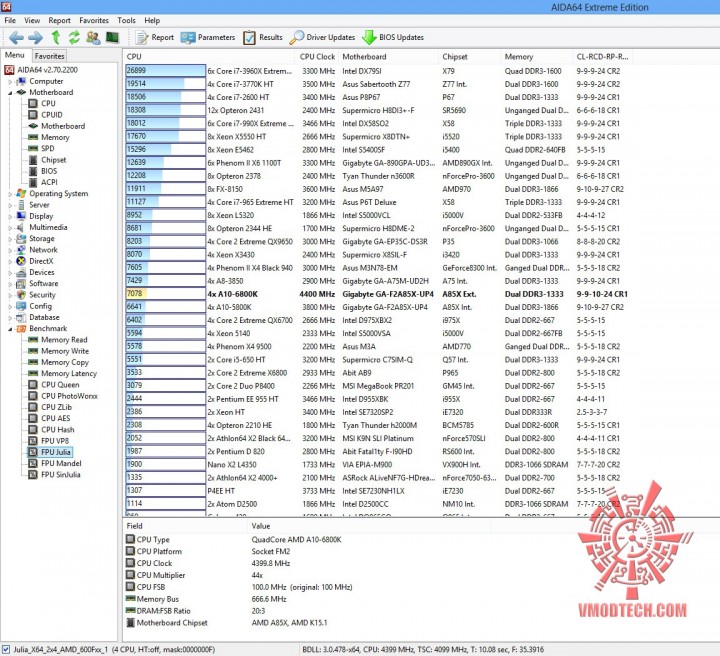
Task: Select the 26899 score bar row
Action: click(x=165, y=71)
